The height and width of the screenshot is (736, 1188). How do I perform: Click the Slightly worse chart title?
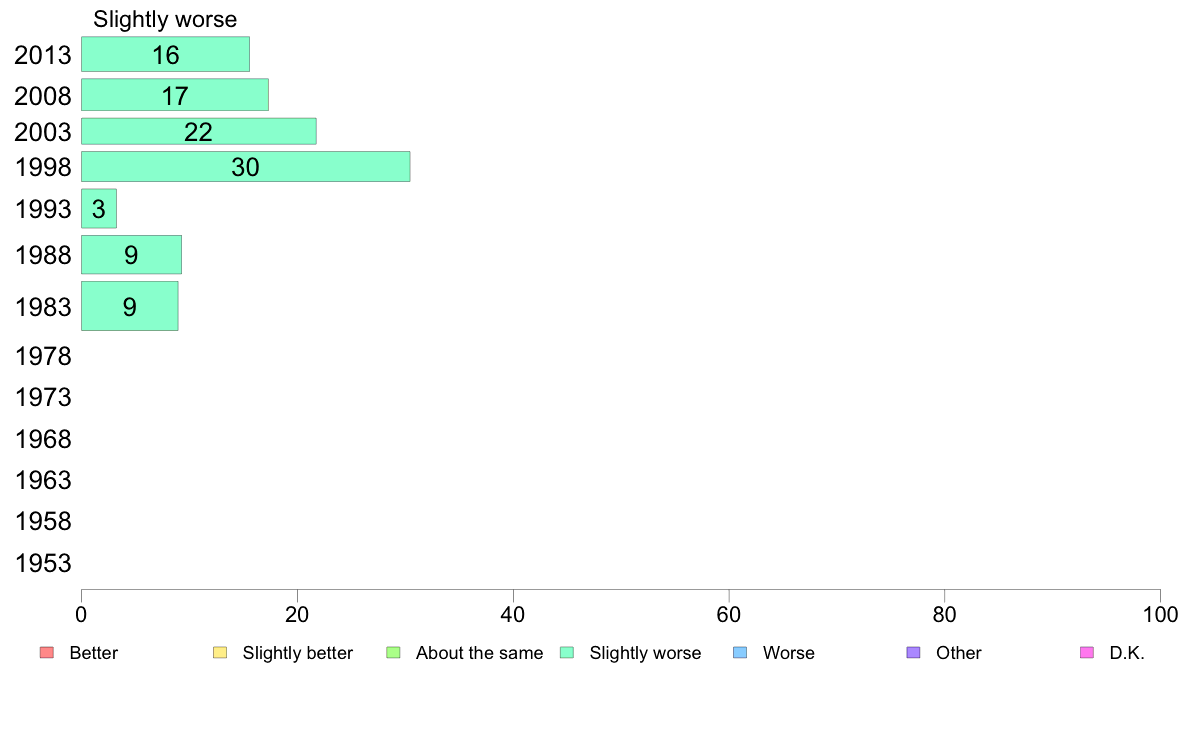165,19
